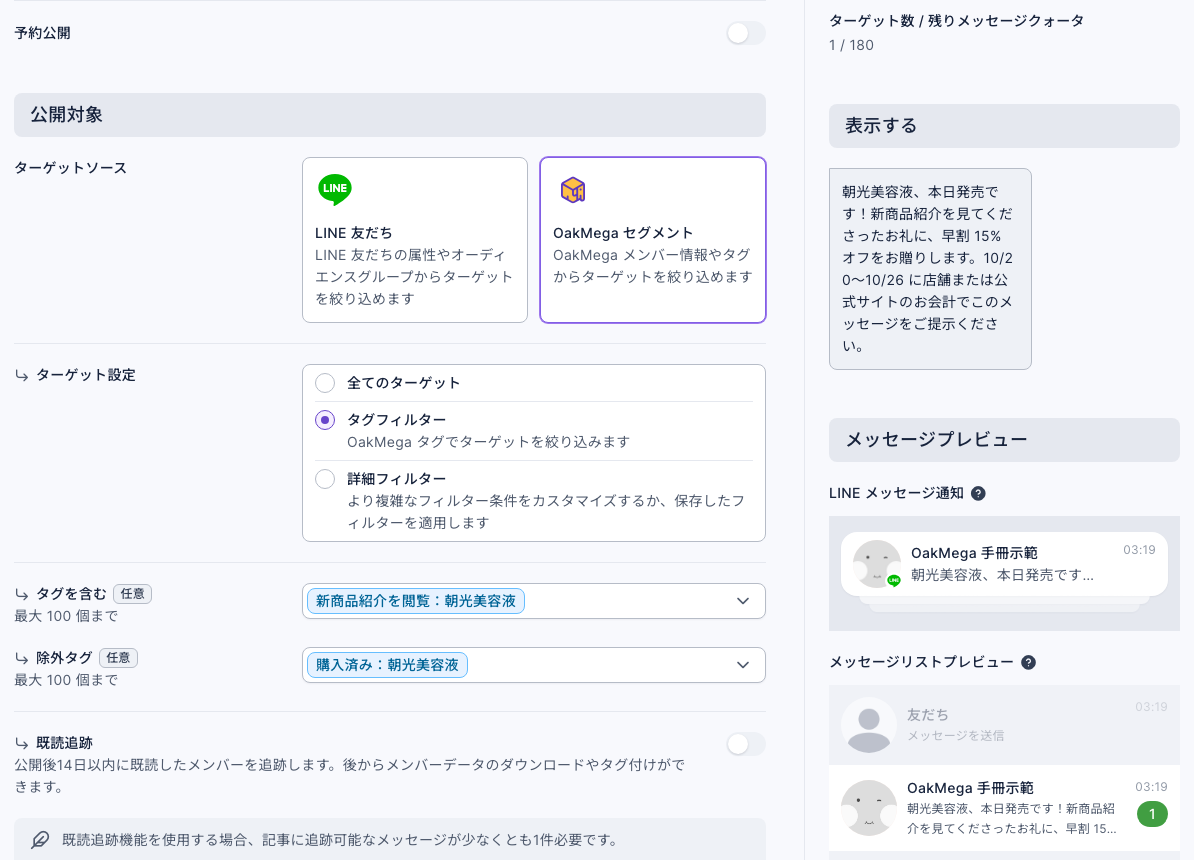Viewport: 1194px width, 860px height.
Task: Select the タグフィルター radio button
Action: pos(325,420)
